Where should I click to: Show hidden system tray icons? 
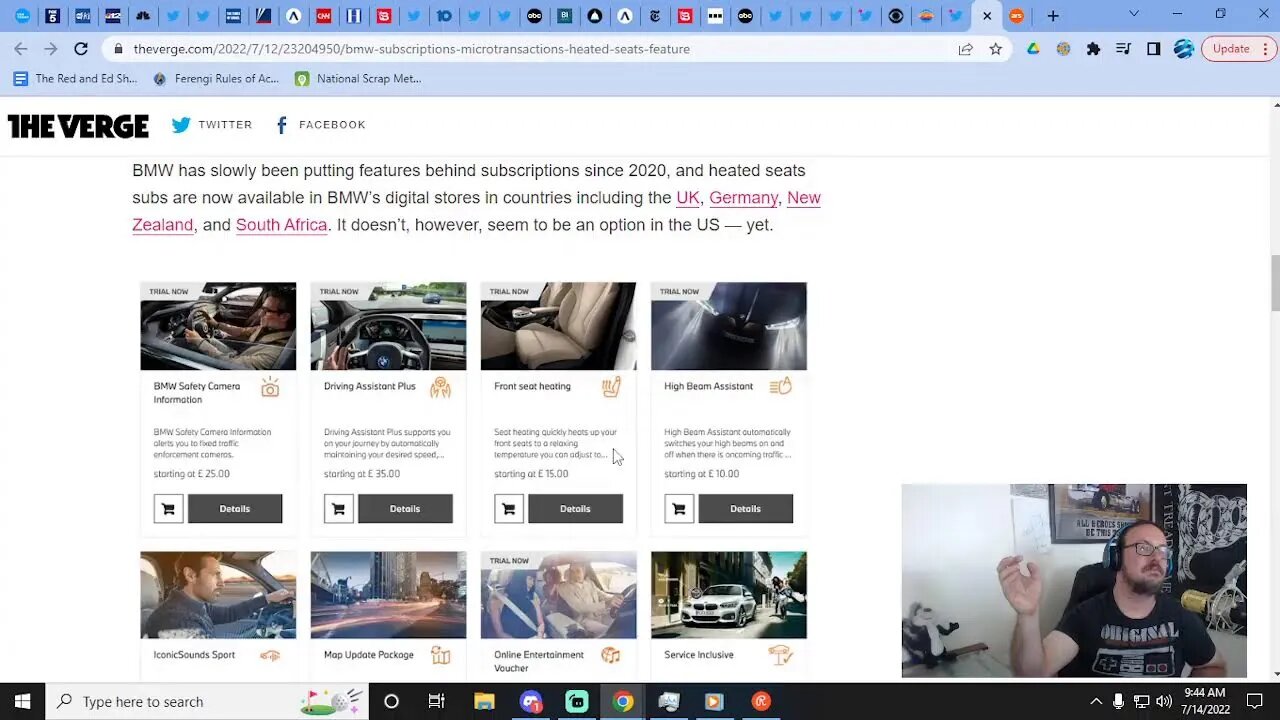1095,701
